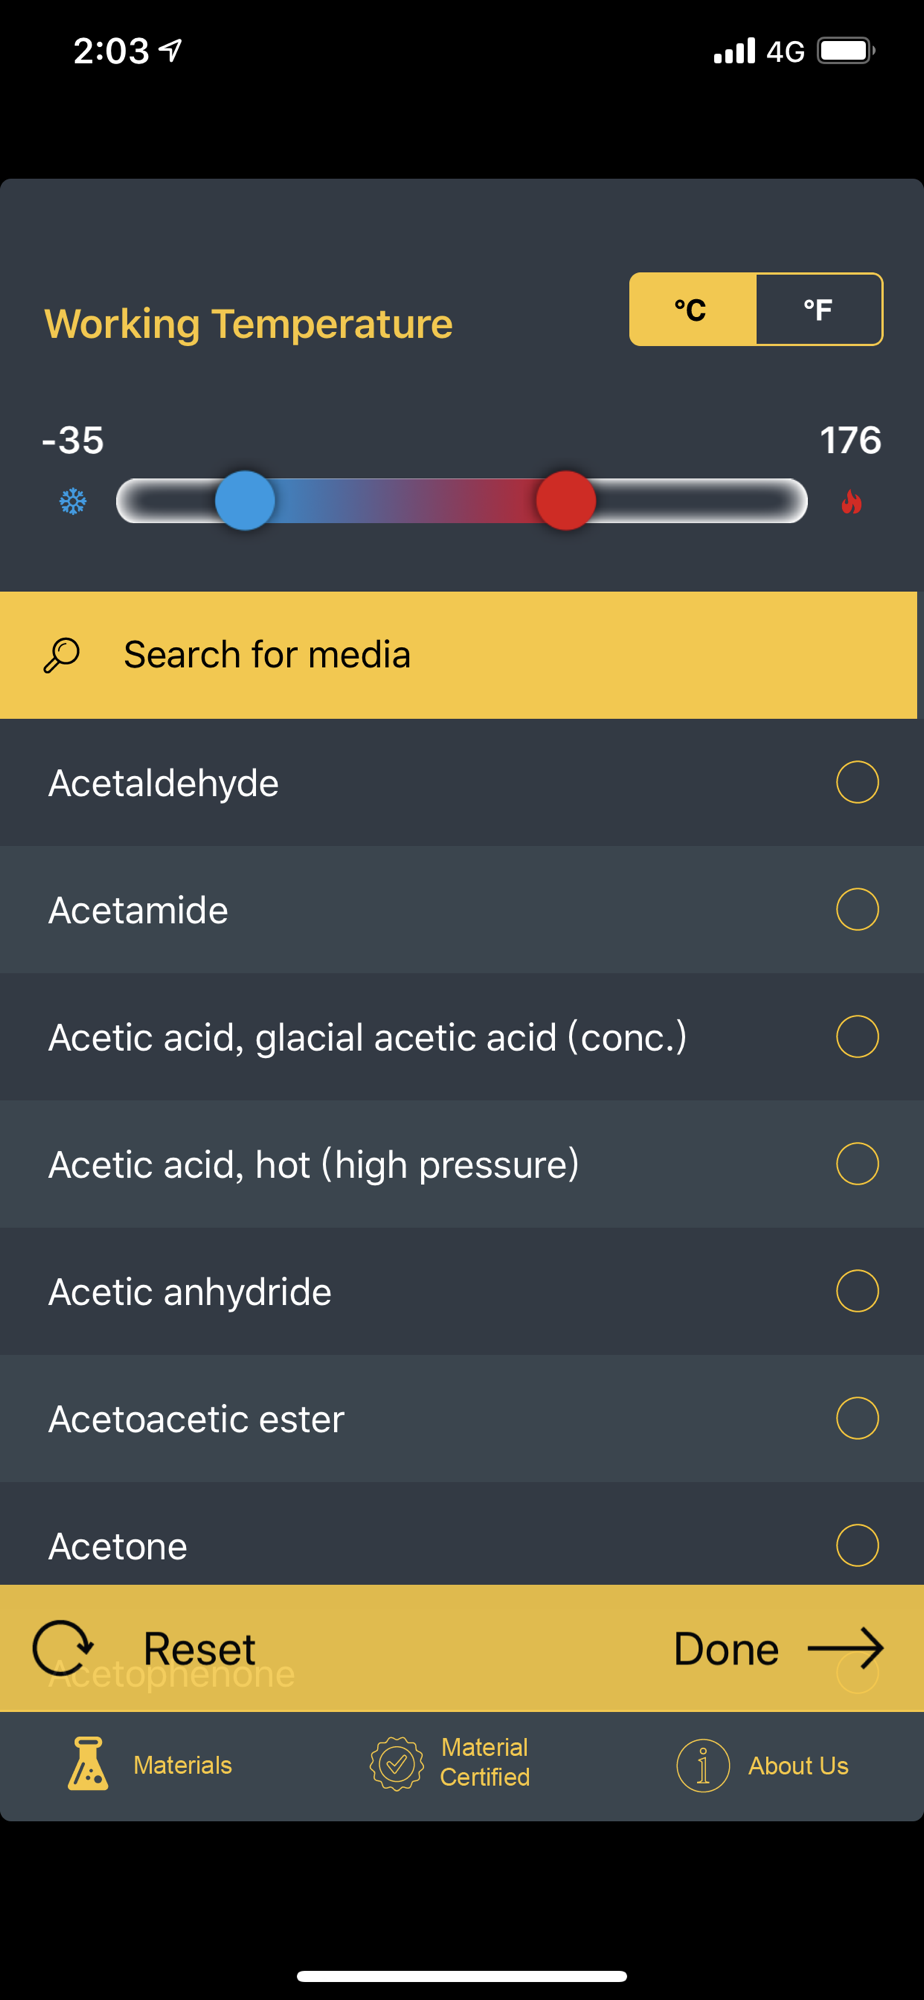This screenshot has width=924, height=2000.
Task: Tap the arrow next to Done
Action: [x=845, y=1648]
